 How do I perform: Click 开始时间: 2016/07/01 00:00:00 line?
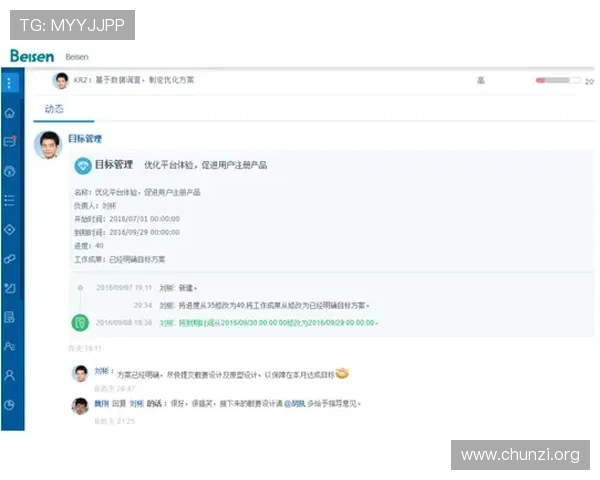tap(127, 219)
